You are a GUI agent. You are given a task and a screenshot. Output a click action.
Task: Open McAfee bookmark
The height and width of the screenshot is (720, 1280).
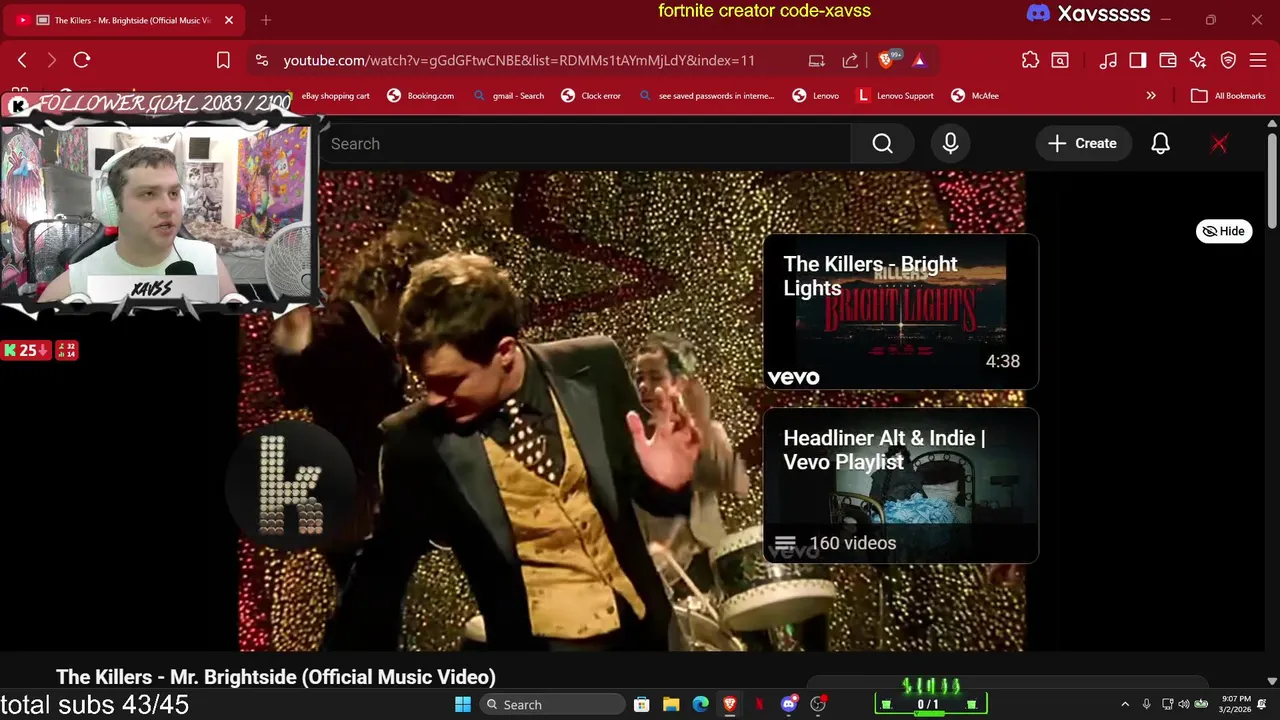[x=975, y=96]
